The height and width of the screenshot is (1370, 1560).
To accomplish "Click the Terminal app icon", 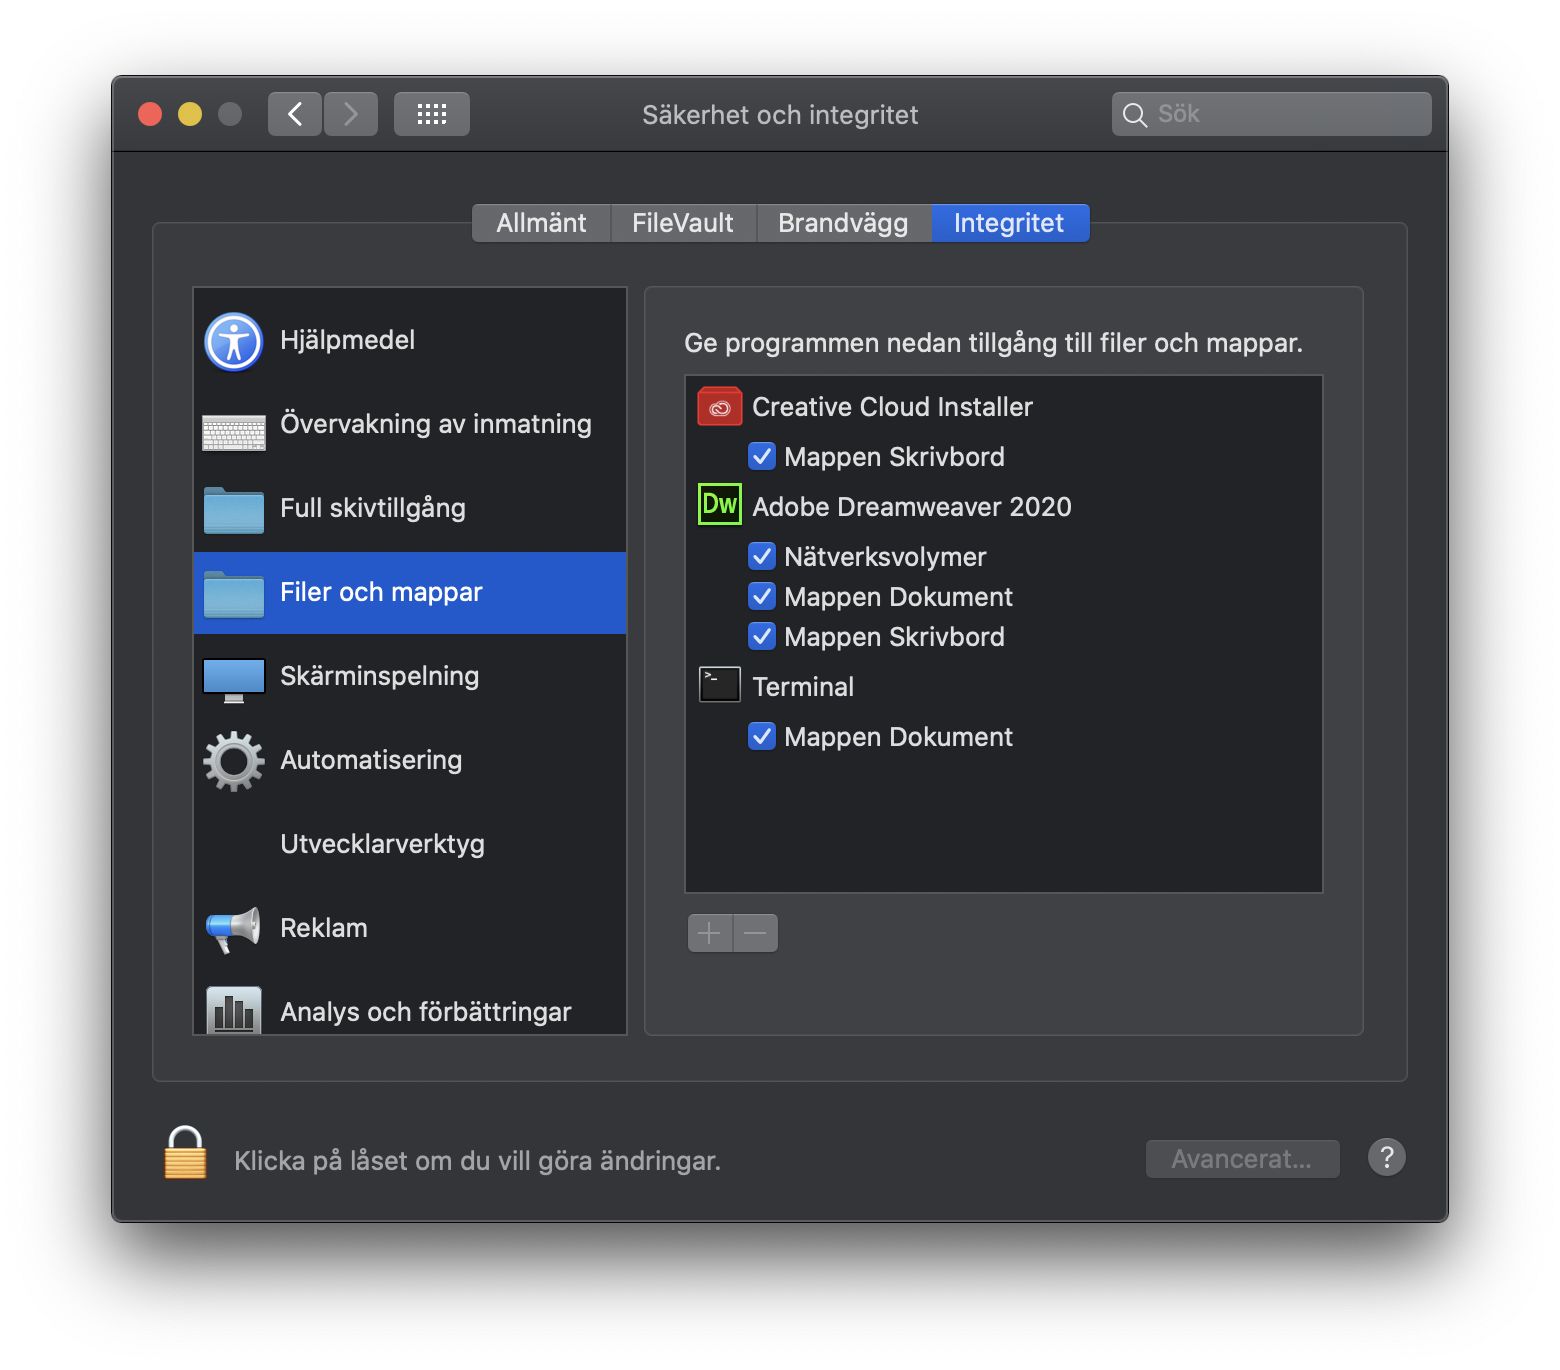I will pyautogui.click(x=720, y=685).
